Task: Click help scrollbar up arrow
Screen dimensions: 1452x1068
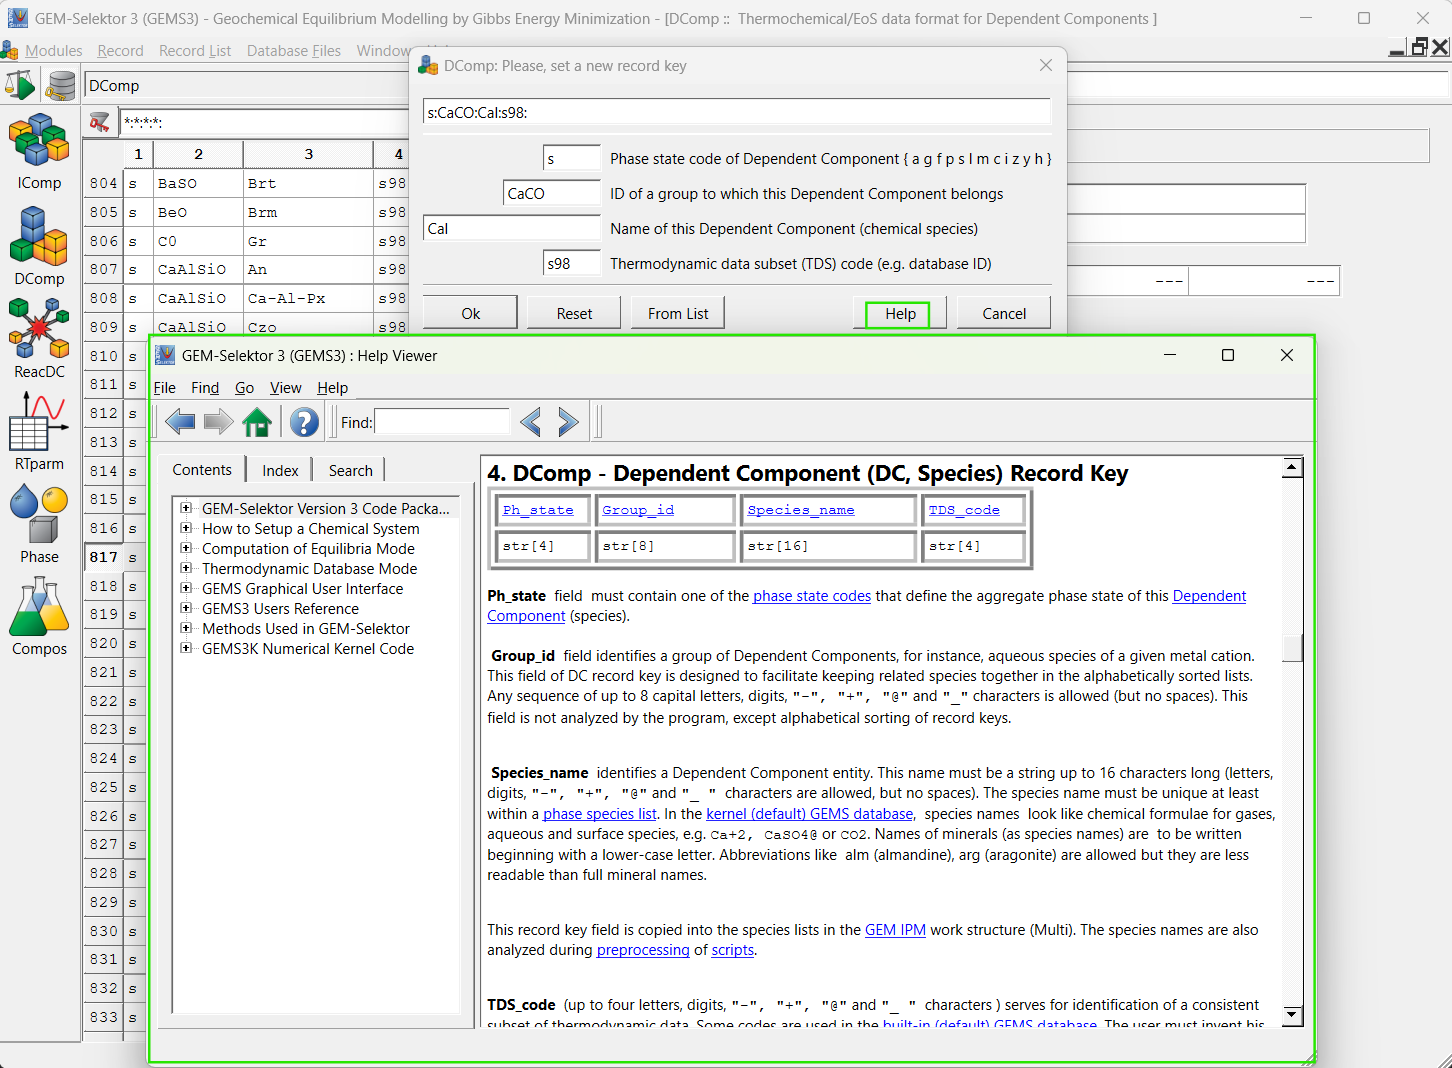Action: (x=1293, y=467)
